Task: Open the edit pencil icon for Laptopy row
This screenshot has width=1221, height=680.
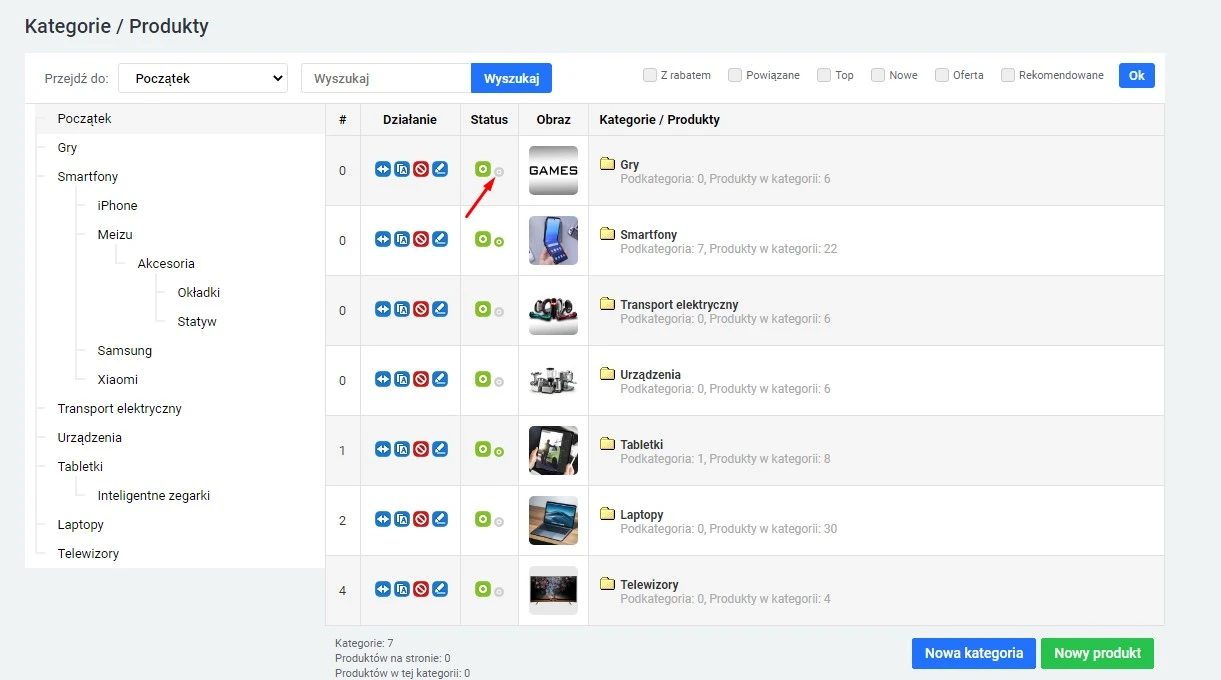Action: click(440, 519)
